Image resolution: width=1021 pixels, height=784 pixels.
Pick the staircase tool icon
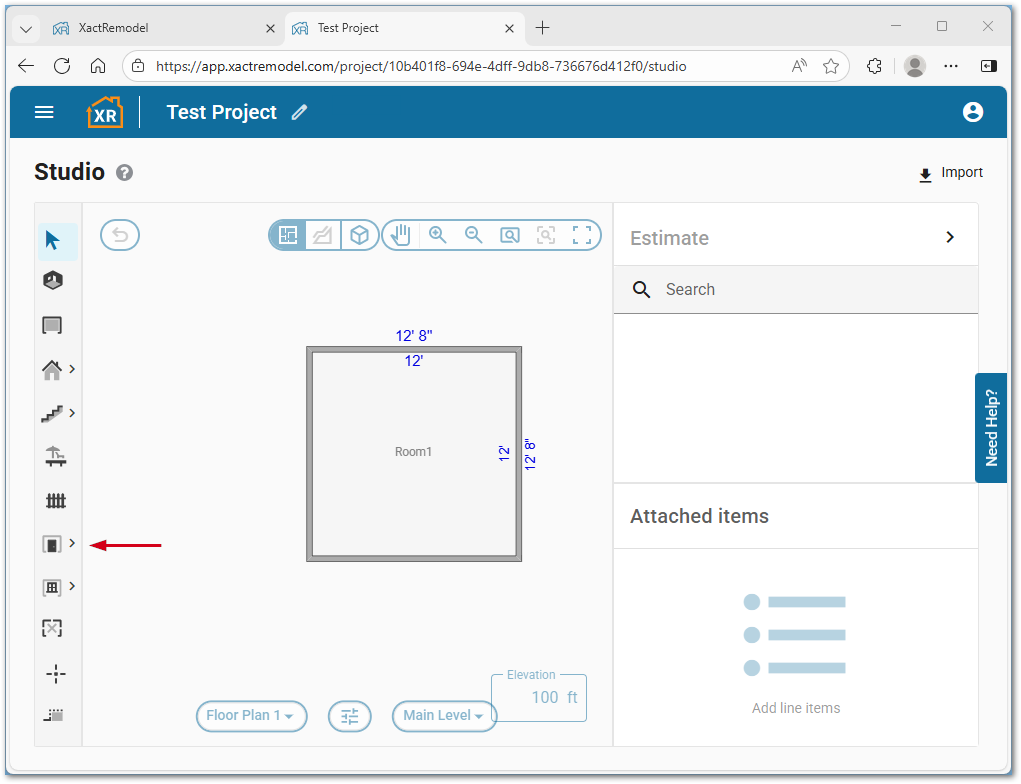pyautogui.click(x=52, y=413)
